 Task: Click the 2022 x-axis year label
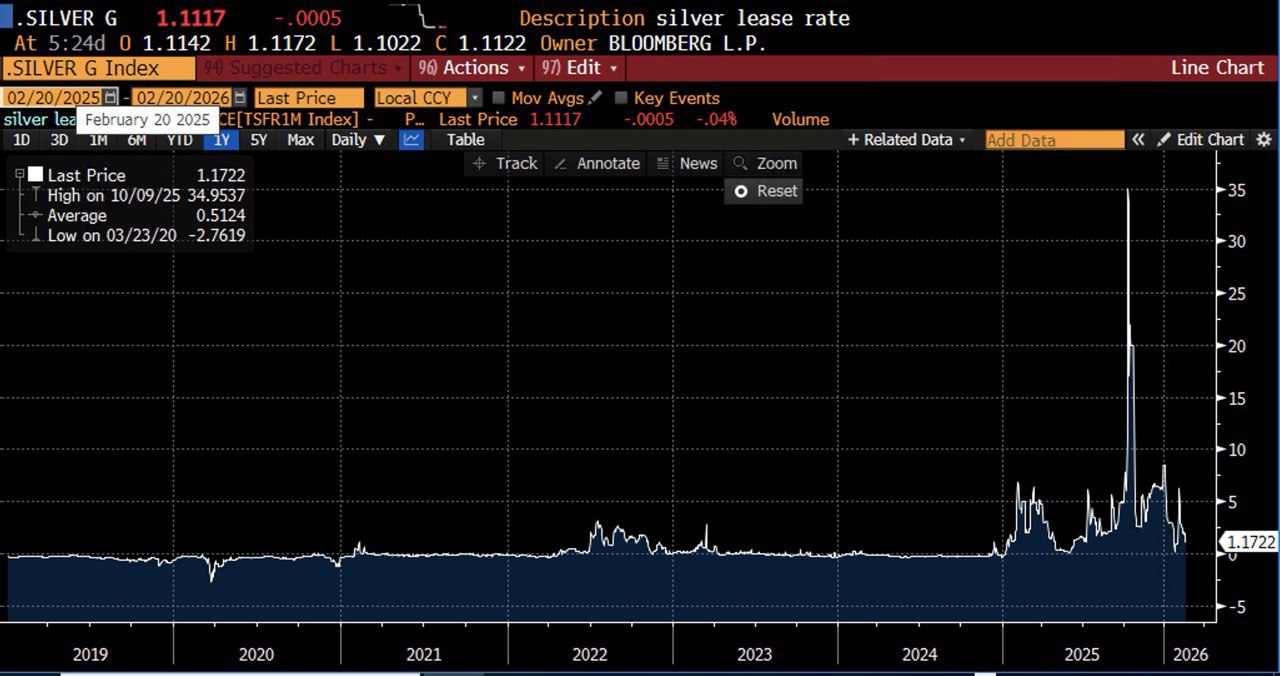click(x=590, y=654)
